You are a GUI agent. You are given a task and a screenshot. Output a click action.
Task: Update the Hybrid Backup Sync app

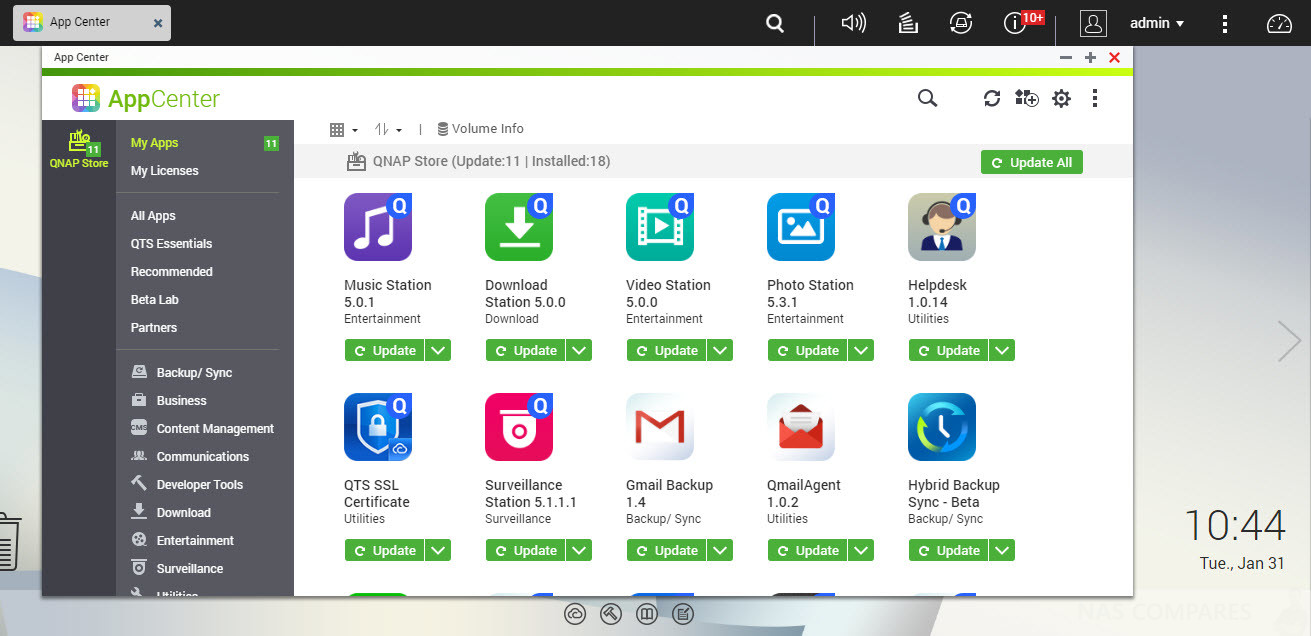pyautogui.click(x=949, y=550)
